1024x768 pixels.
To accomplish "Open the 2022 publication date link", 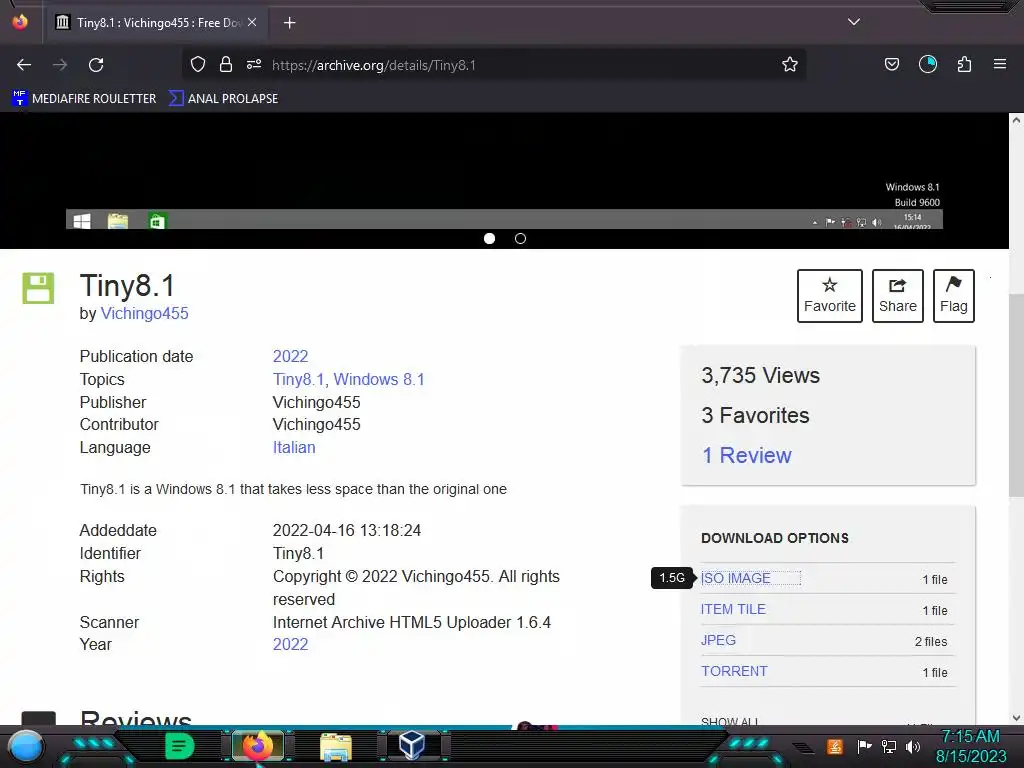I will (290, 356).
